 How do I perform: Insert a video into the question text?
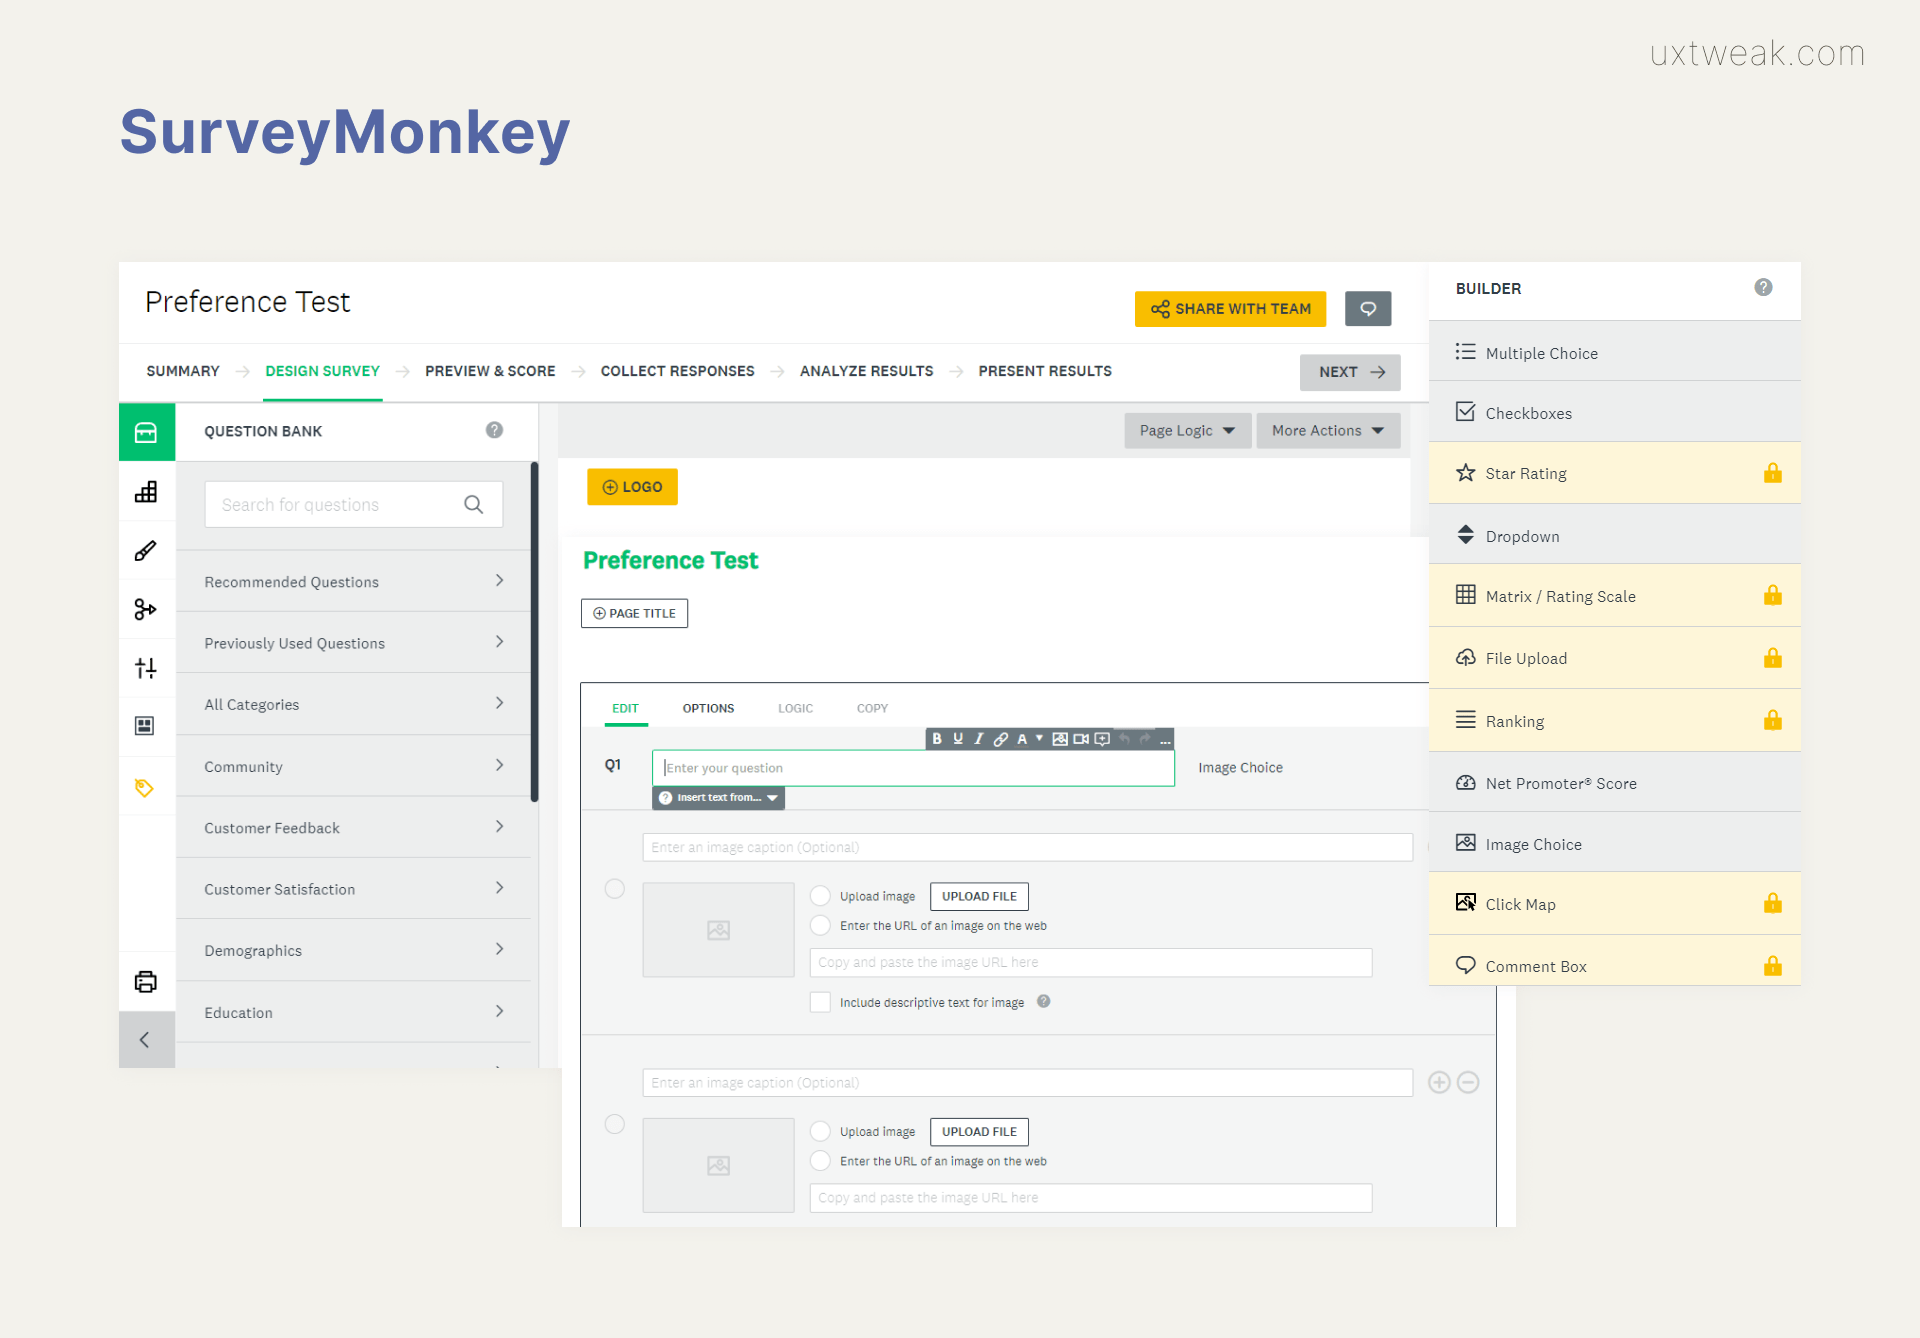pos(1081,739)
